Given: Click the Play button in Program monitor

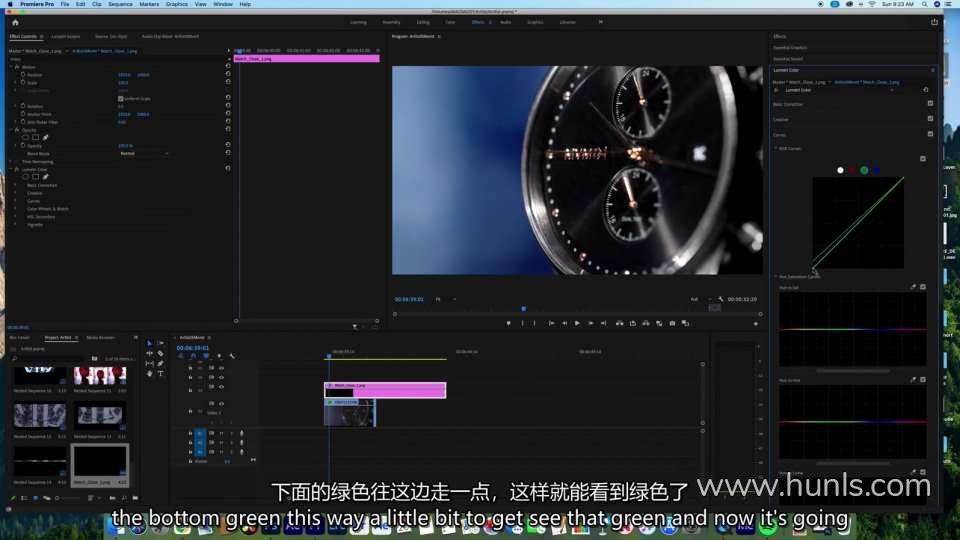Looking at the screenshot, I should pos(577,323).
